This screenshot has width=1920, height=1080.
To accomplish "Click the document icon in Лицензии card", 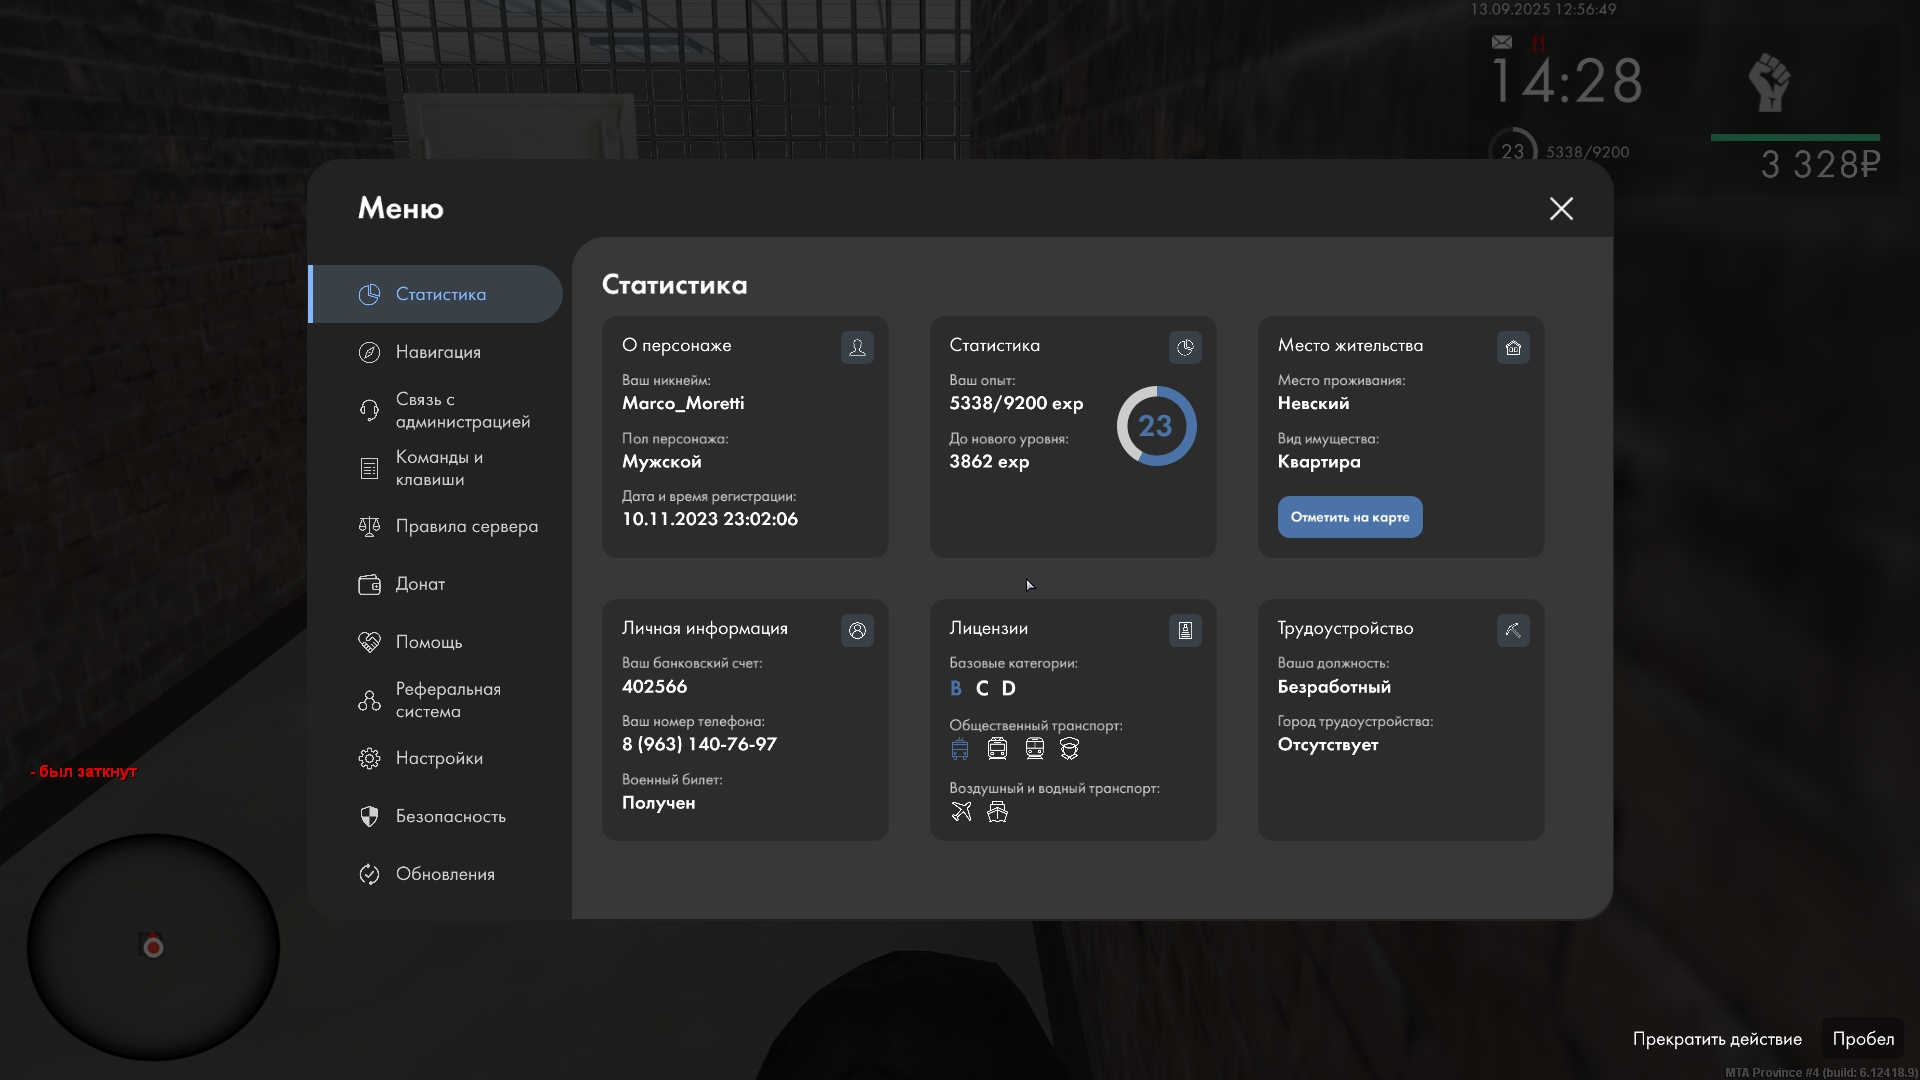I will click(1185, 630).
